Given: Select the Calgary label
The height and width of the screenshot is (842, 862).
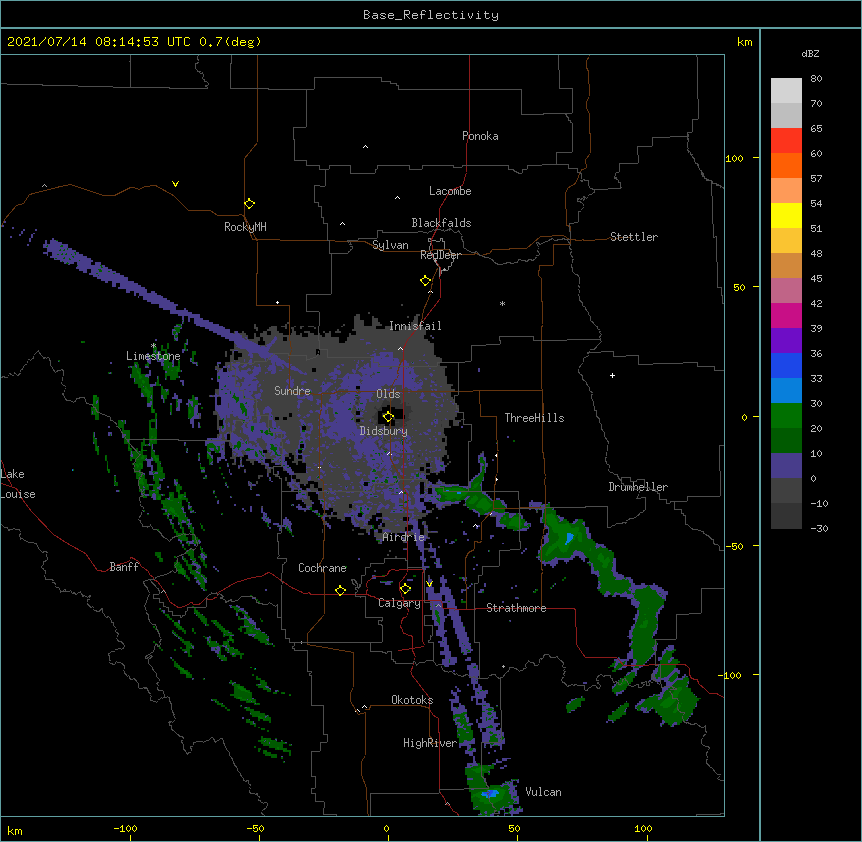Looking at the screenshot, I should pyautogui.click(x=399, y=603).
